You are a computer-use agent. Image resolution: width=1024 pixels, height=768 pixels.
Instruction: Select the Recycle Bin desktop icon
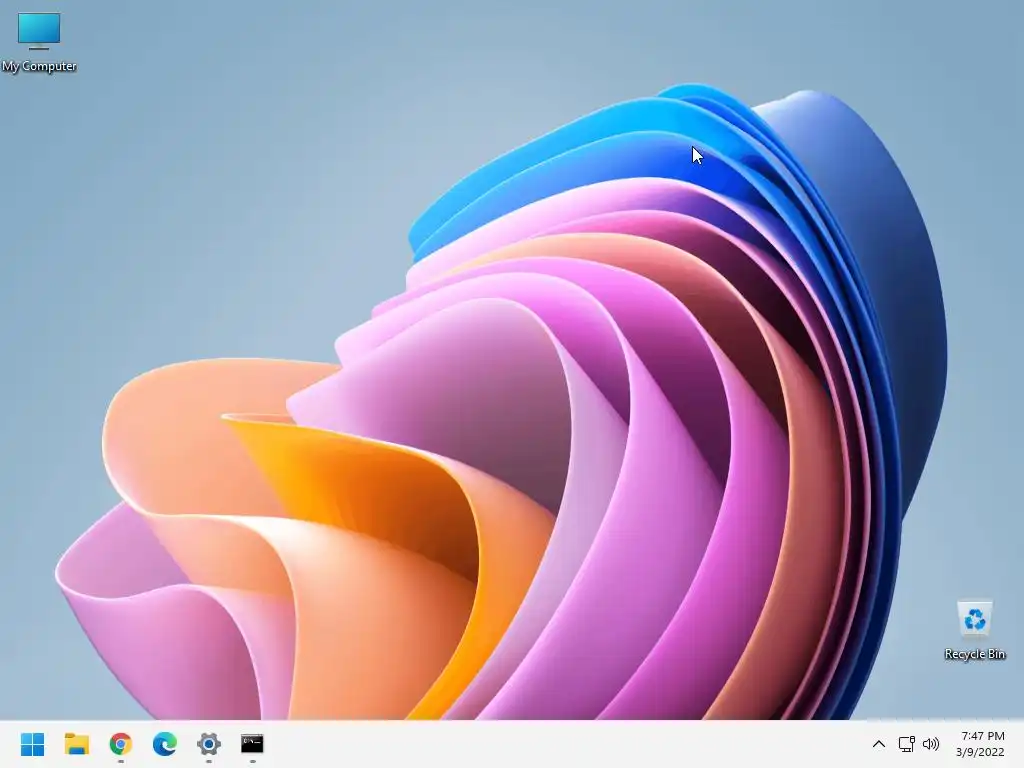[x=974, y=630]
